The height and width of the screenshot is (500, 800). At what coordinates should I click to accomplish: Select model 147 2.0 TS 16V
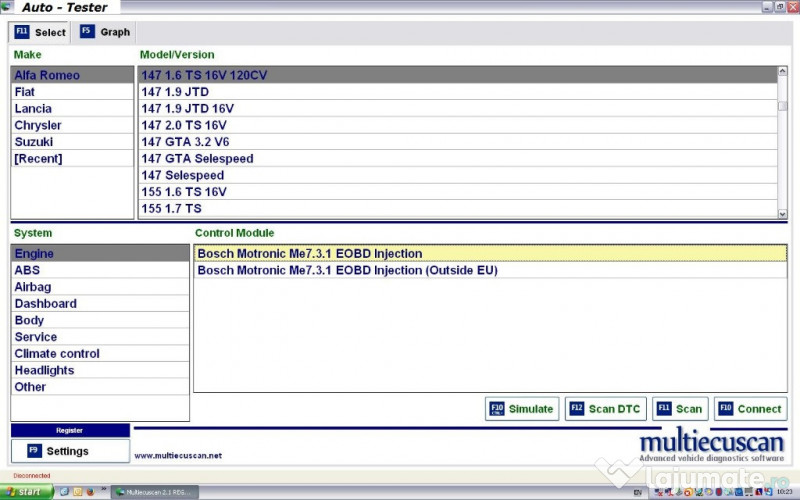tap(458, 125)
